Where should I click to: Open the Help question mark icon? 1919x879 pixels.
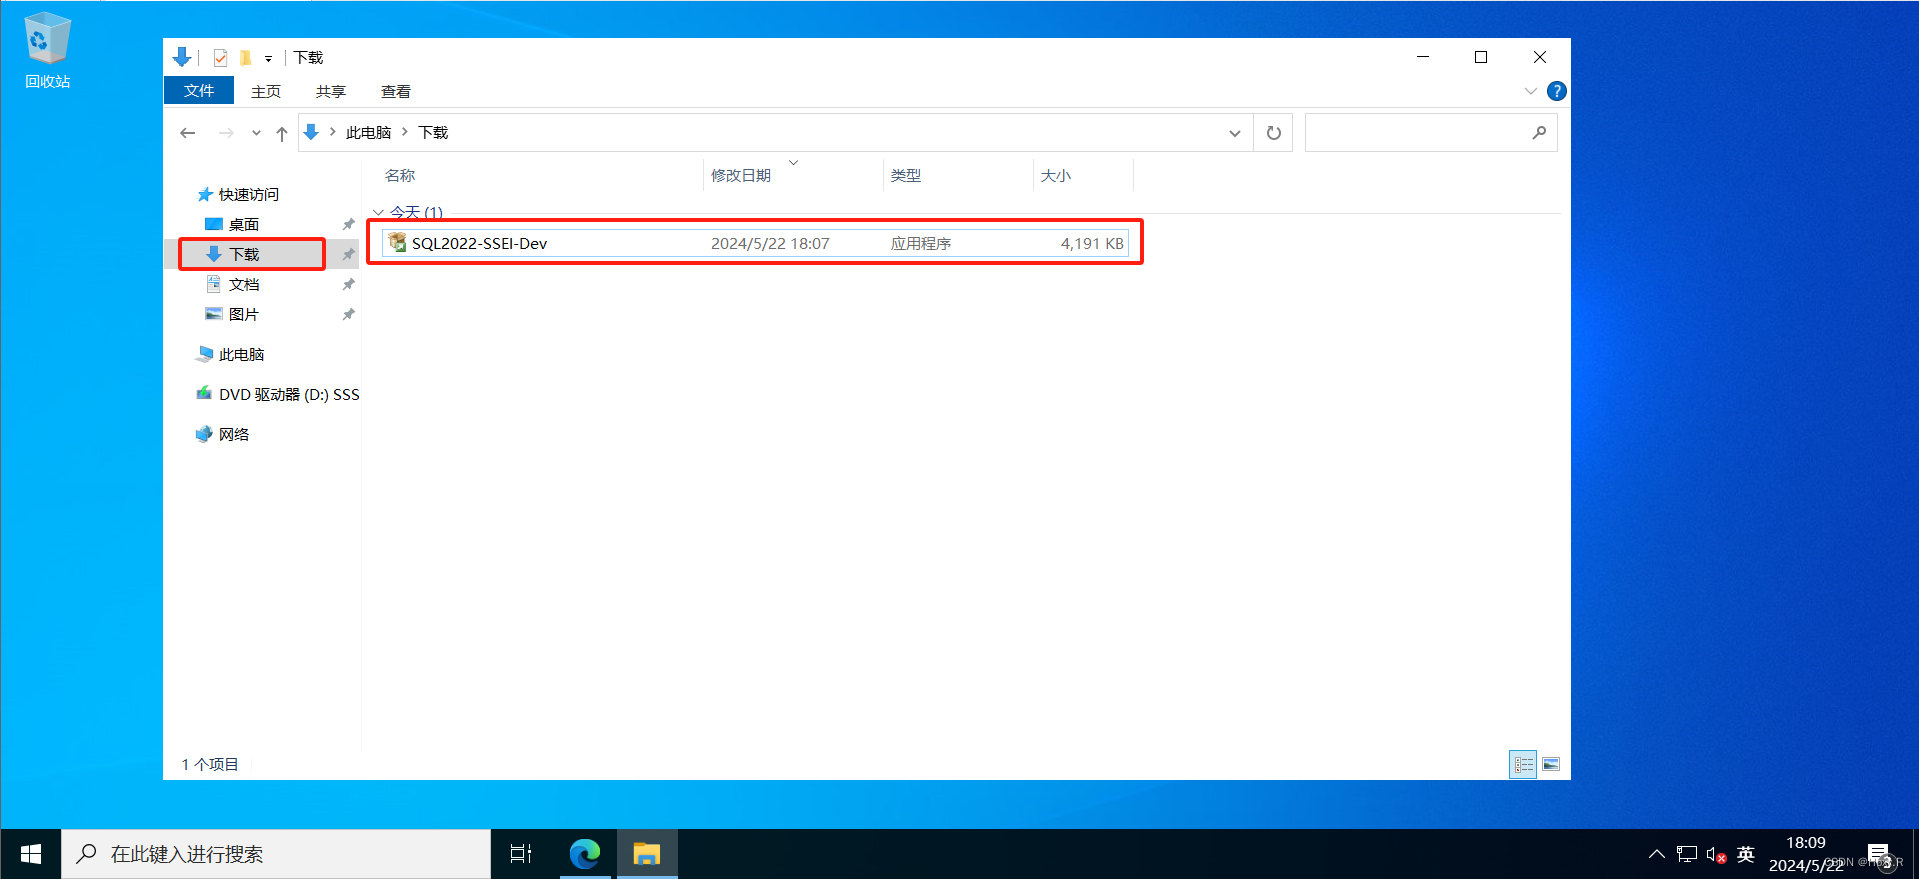click(1557, 91)
